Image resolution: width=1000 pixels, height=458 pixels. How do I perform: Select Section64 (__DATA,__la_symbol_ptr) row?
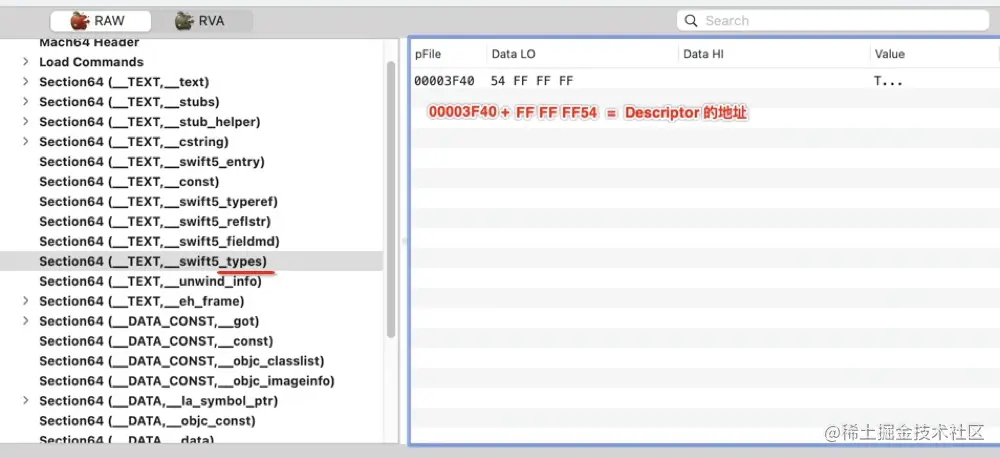(x=191, y=401)
